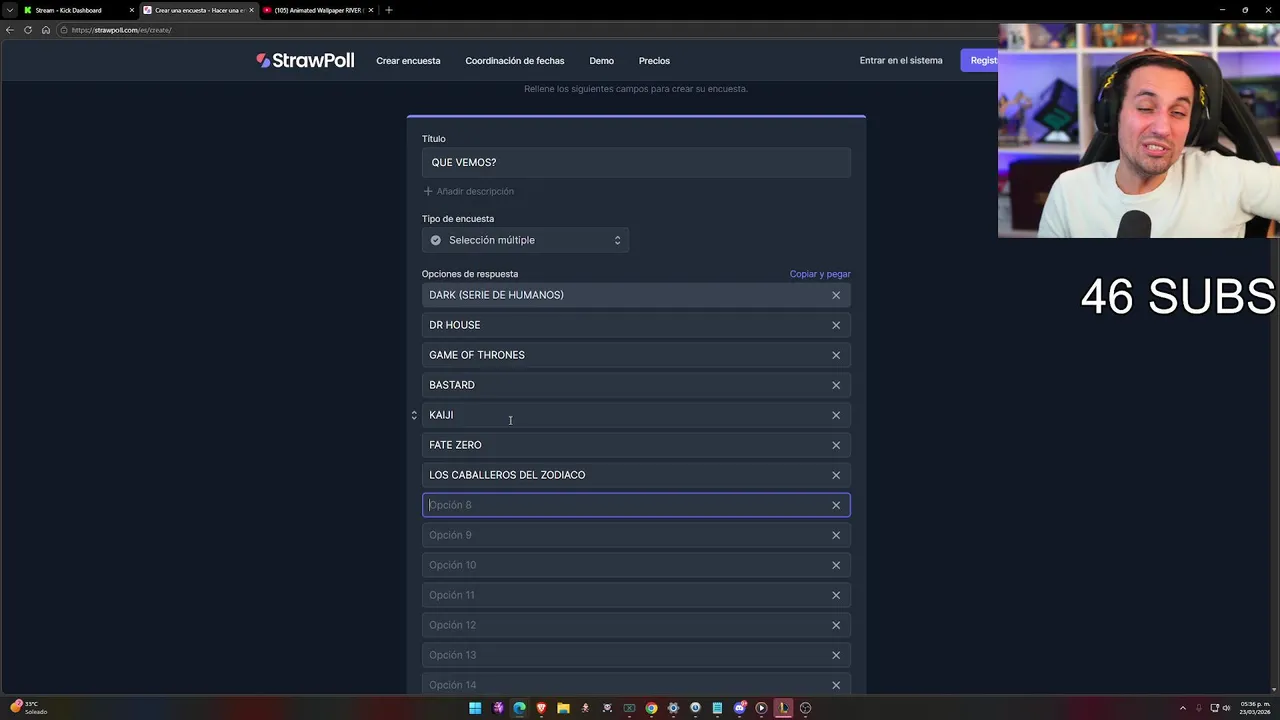Remove the FATE ZERO answer option
1280x720 pixels.
(x=836, y=445)
